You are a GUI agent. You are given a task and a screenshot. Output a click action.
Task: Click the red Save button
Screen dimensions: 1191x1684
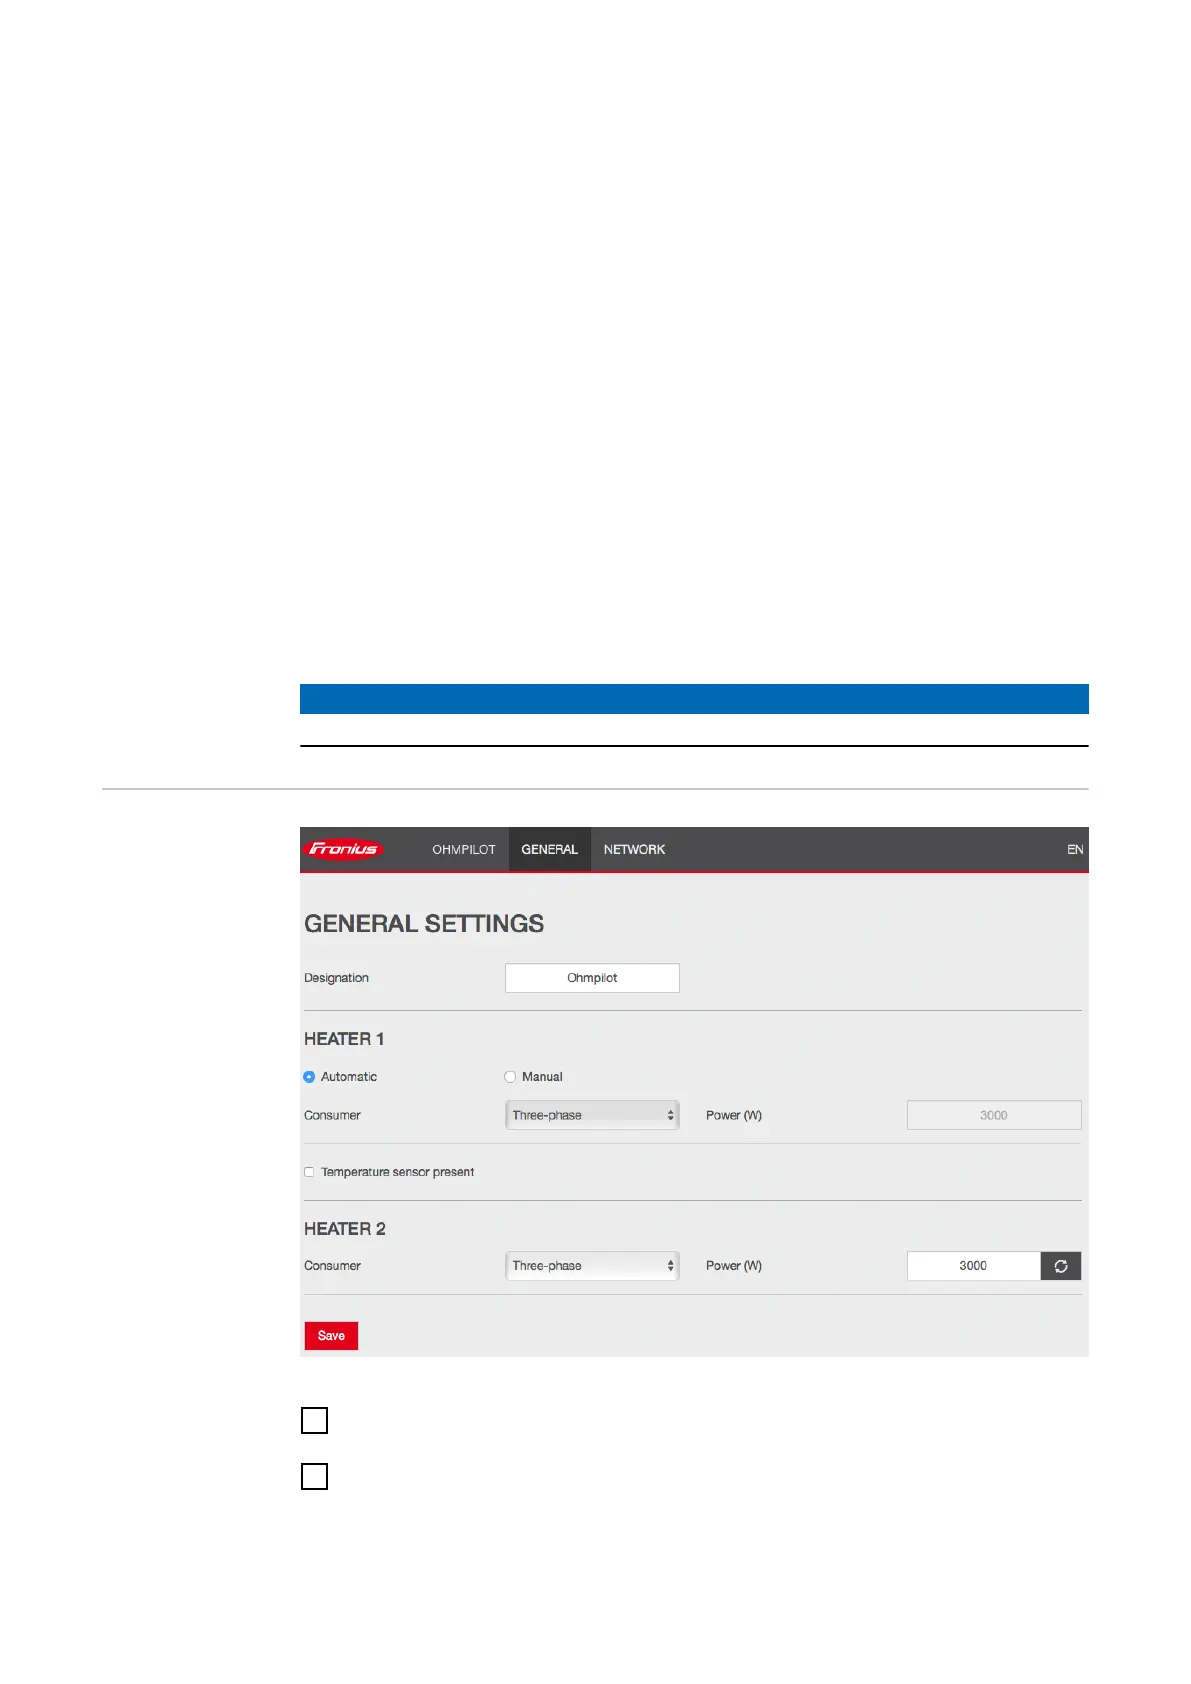(331, 1336)
